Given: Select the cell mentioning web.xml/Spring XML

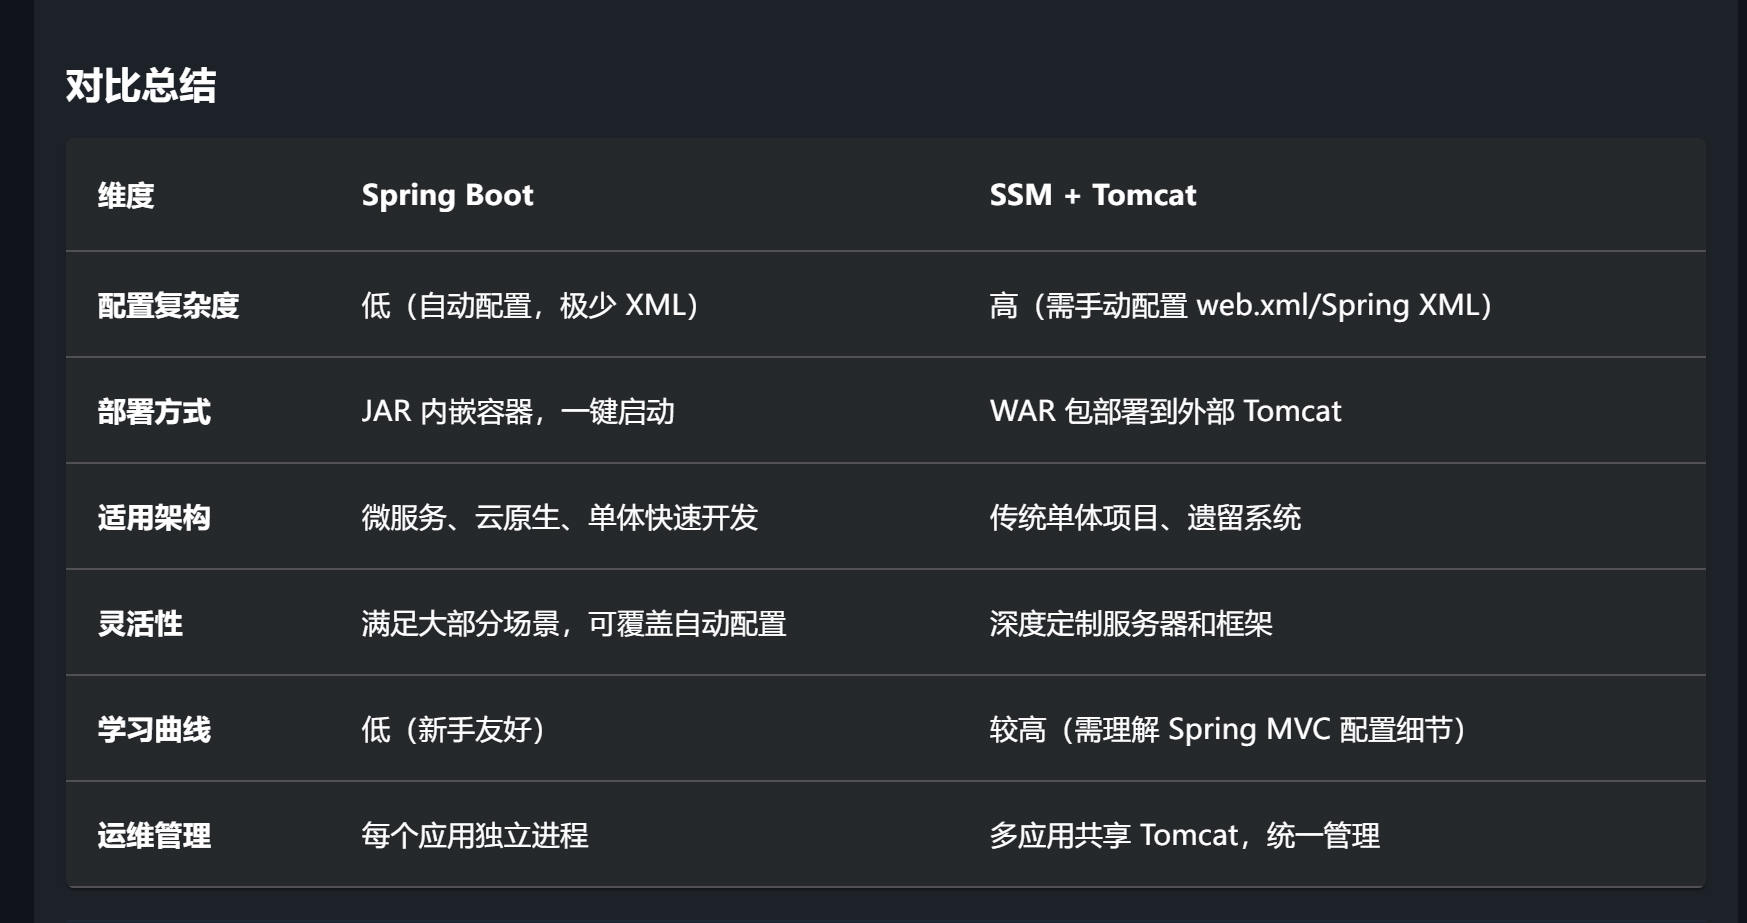Looking at the screenshot, I should tap(1241, 305).
